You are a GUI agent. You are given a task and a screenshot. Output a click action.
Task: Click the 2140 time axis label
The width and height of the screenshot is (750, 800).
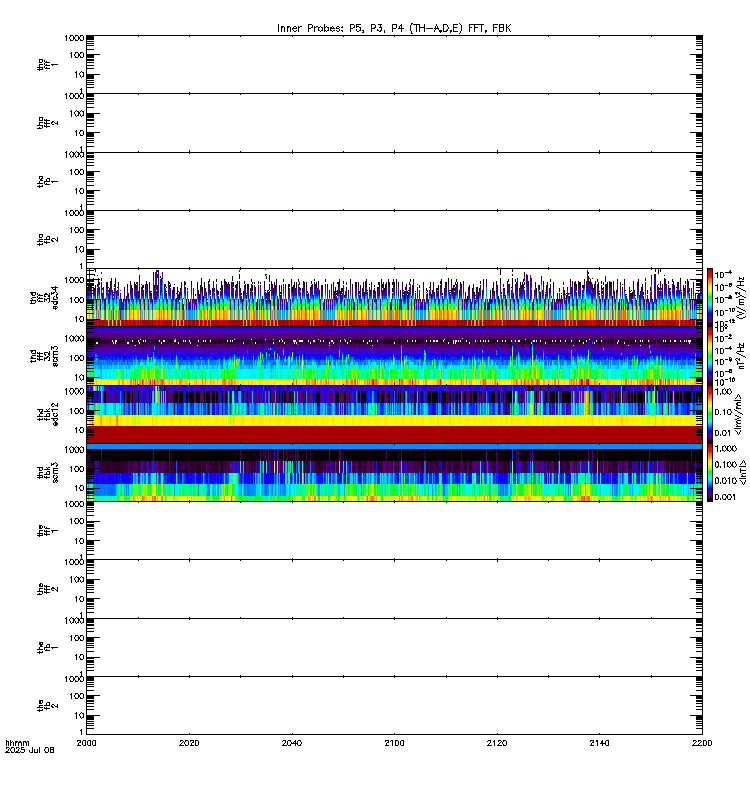coord(599,743)
